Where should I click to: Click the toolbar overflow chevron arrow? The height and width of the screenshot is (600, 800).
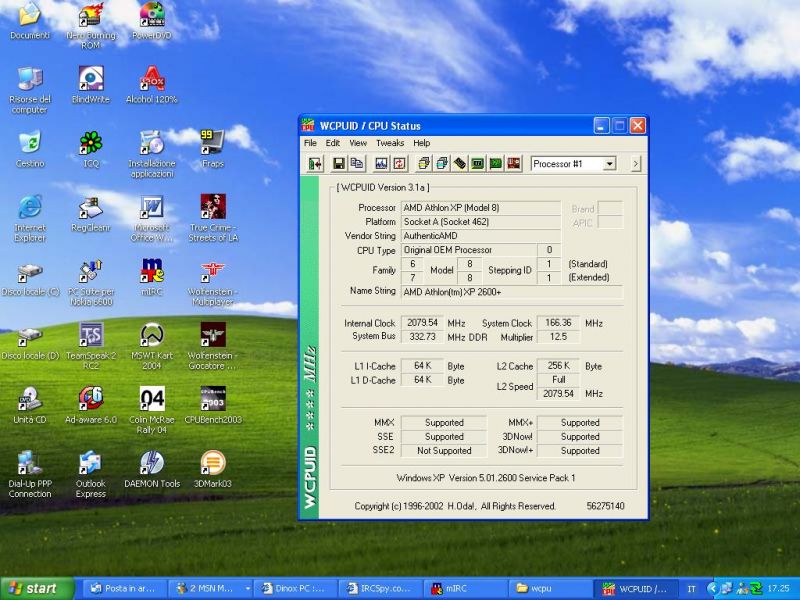click(x=636, y=164)
